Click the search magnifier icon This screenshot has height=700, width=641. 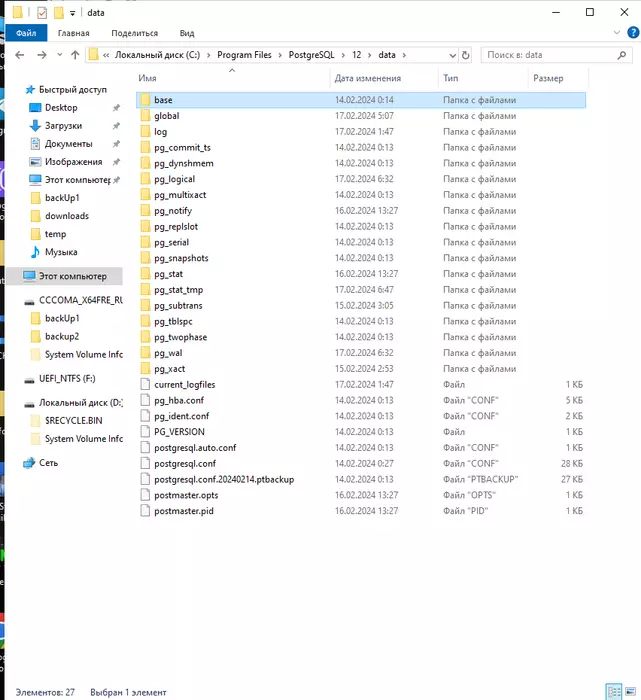[622, 55]
